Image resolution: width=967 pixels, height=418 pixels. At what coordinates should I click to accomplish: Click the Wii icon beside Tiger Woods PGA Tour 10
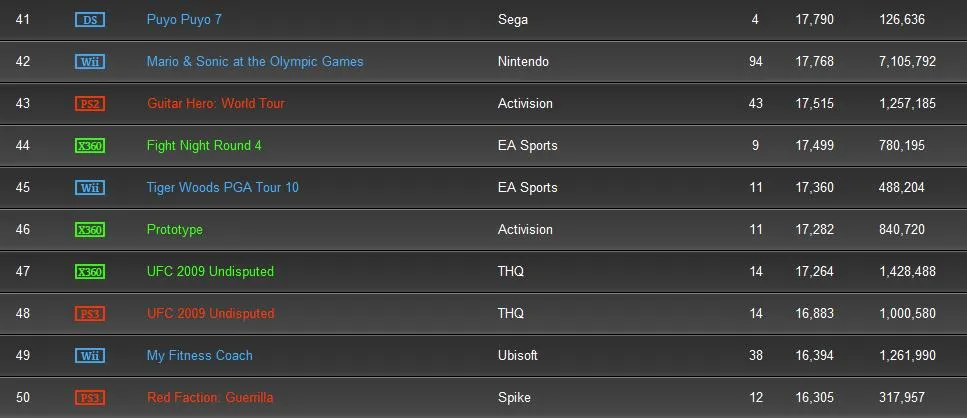(90, 188)
